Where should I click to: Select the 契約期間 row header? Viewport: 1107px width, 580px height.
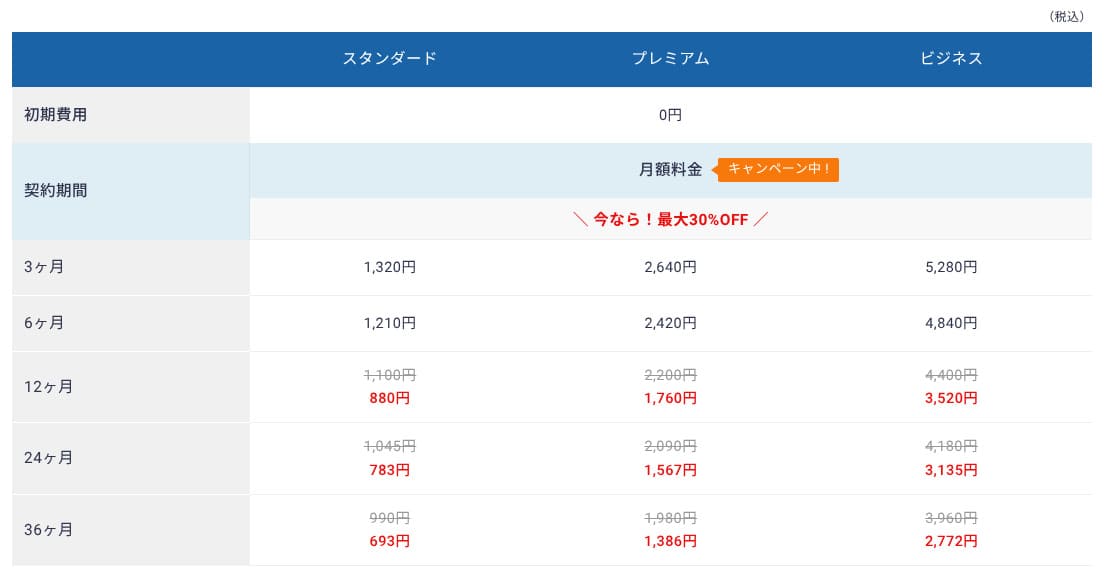click(x=56, y=191)
